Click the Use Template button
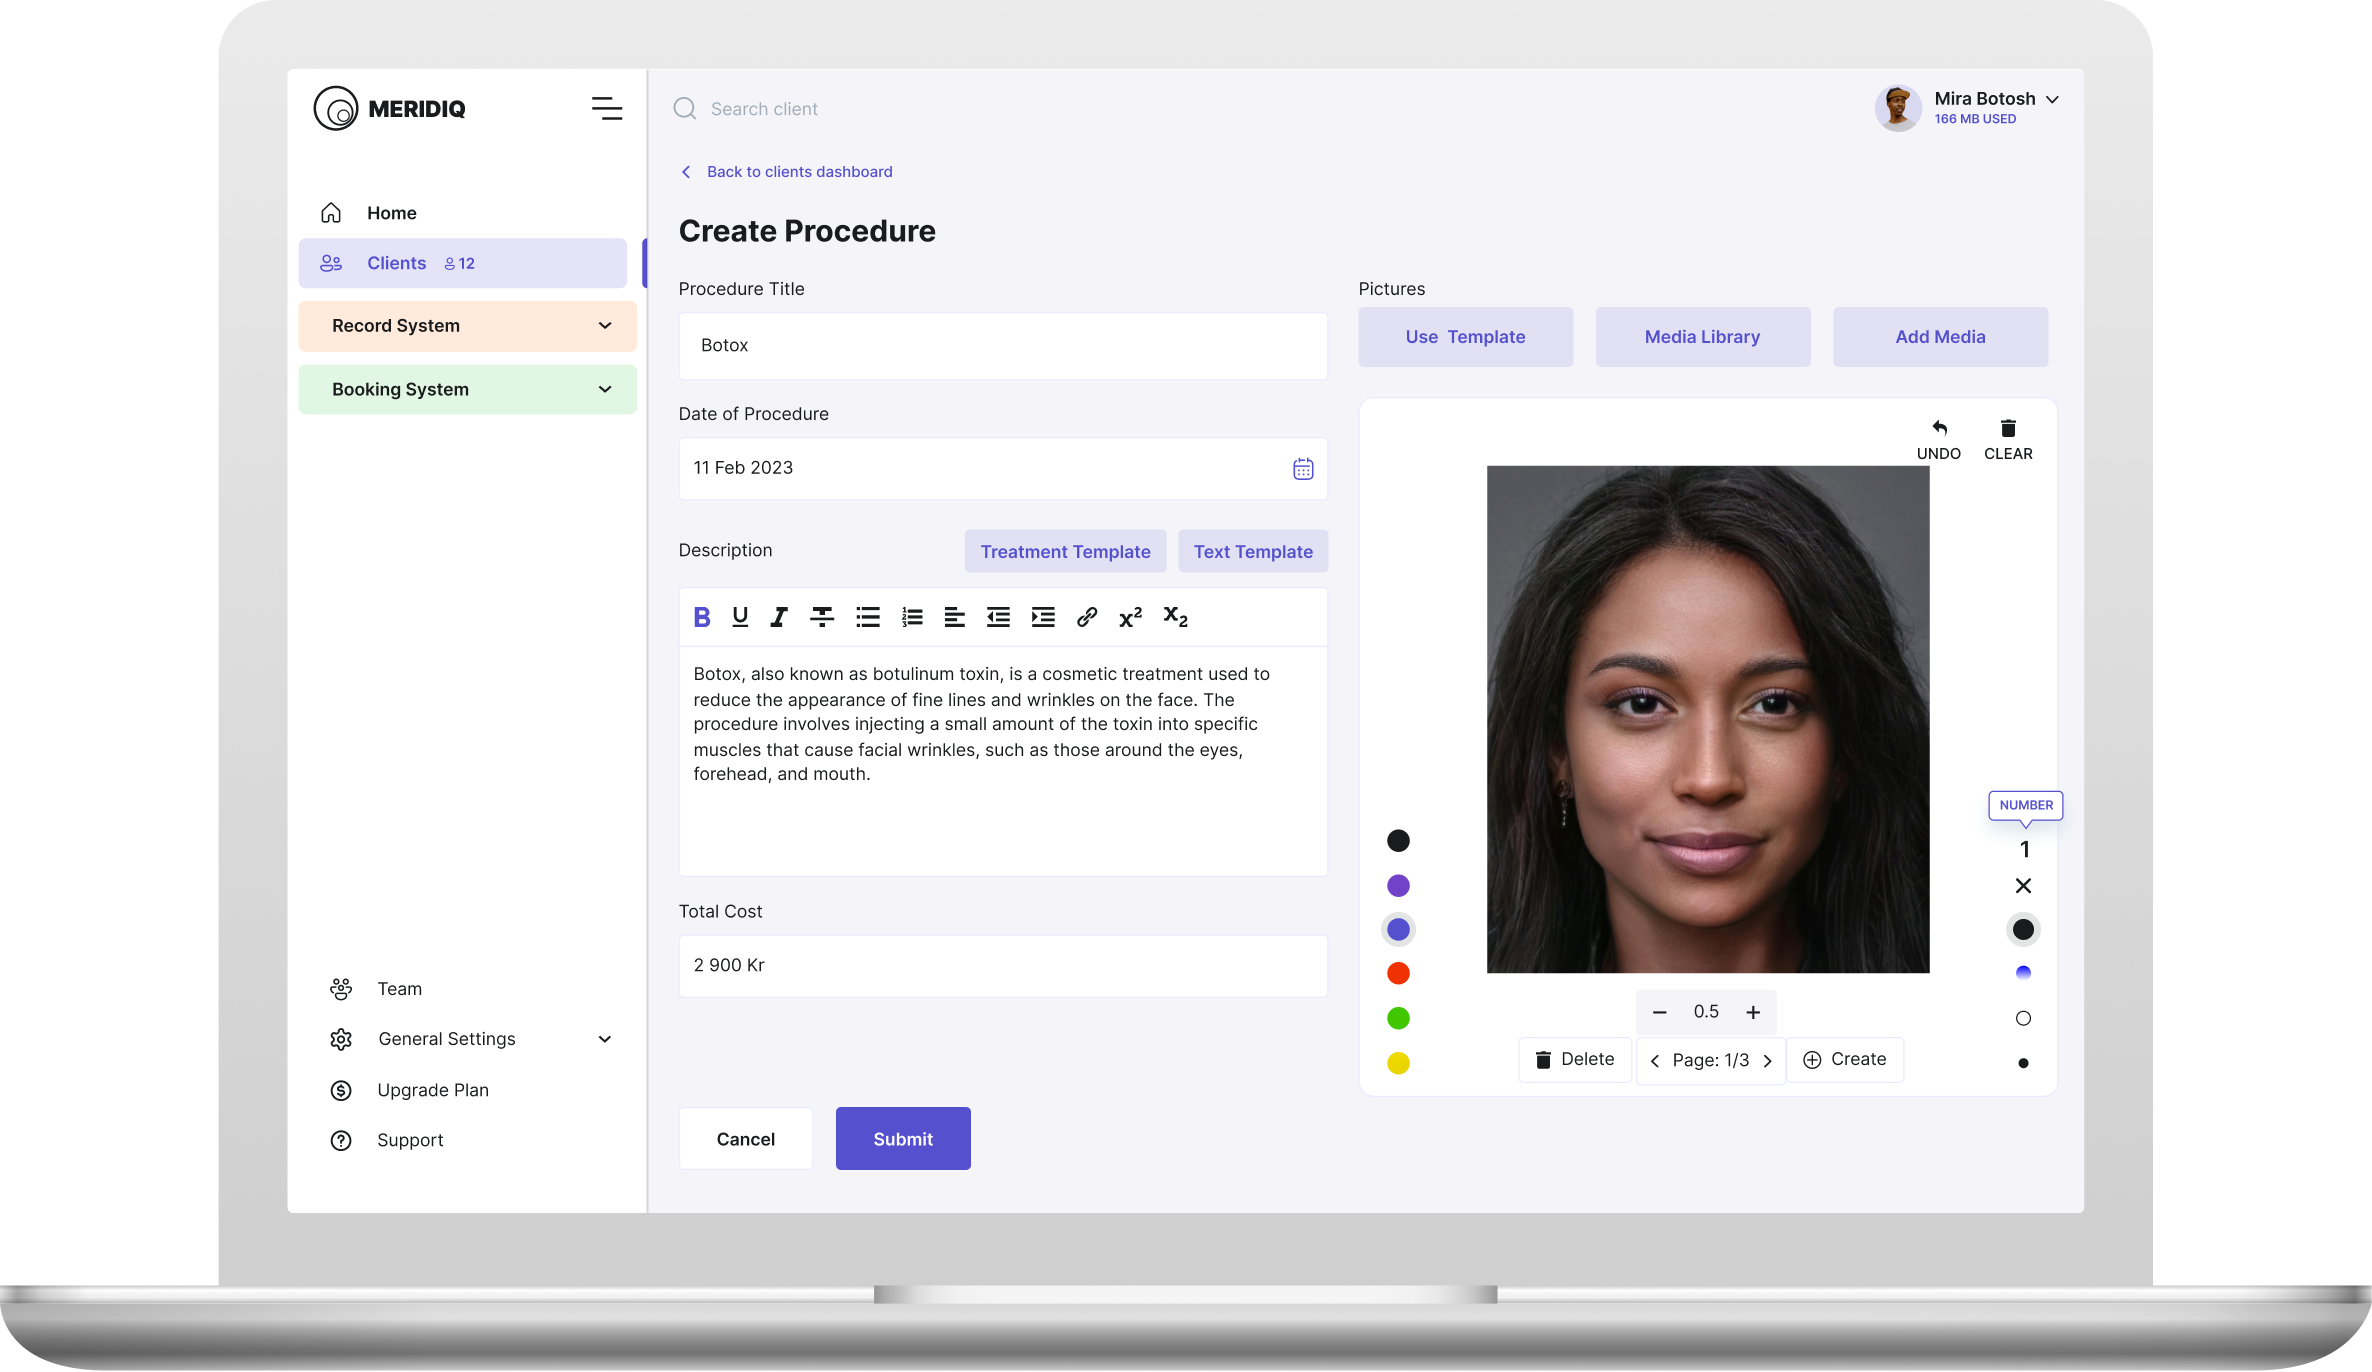2372x1372 pixels. [x=1466, y=336]
